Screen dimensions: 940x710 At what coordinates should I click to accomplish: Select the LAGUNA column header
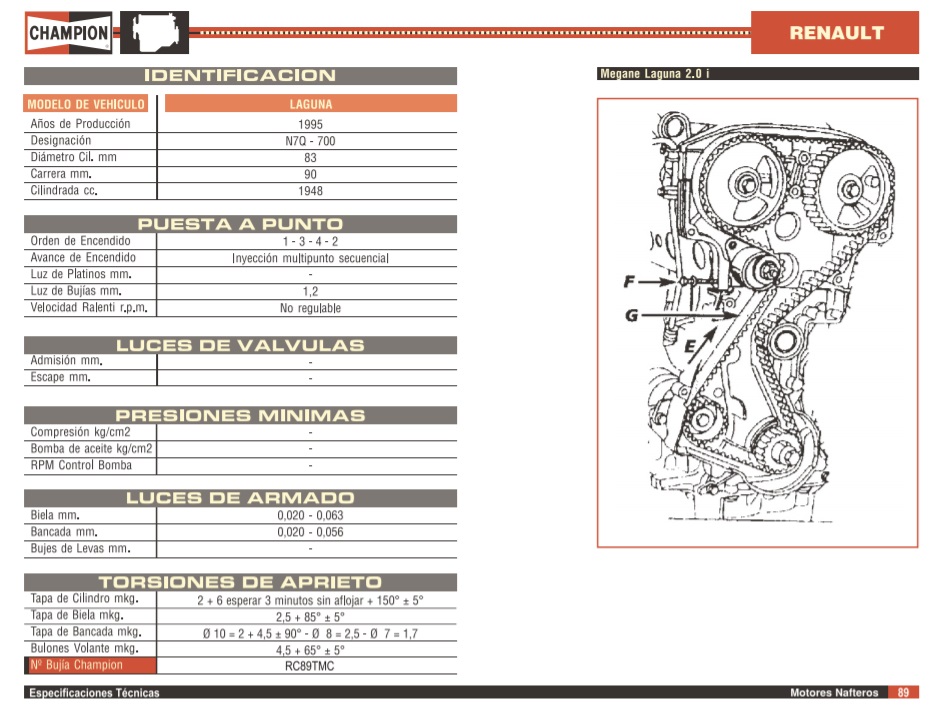[x=311, y=104]
